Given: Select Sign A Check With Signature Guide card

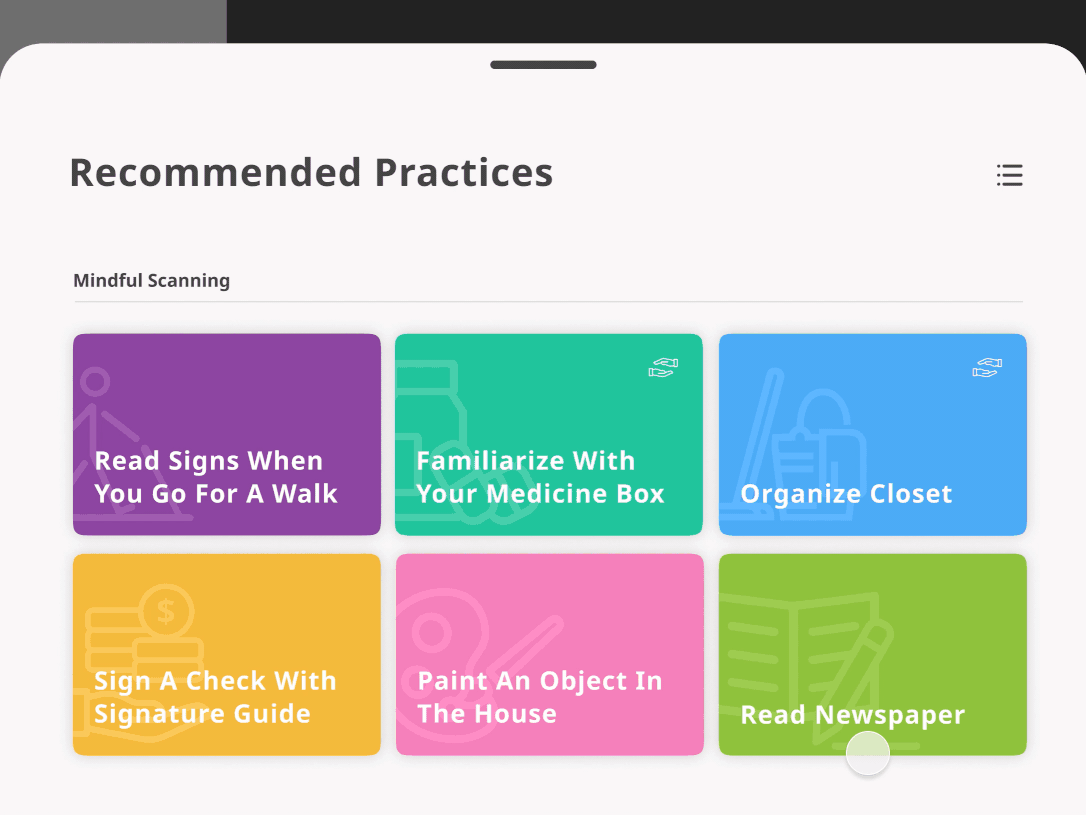Looking at the screenshot, I should (x=226, y=654).
